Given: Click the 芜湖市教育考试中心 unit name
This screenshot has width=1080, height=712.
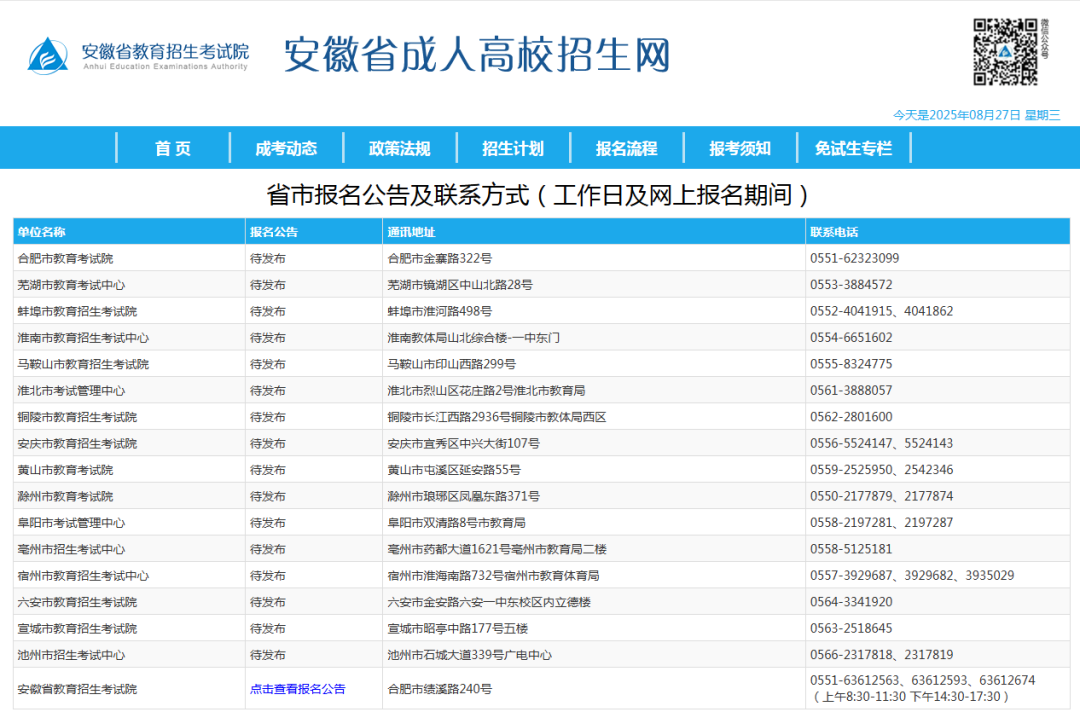Looking at the screenshot, I should click(x=72, y=285).
